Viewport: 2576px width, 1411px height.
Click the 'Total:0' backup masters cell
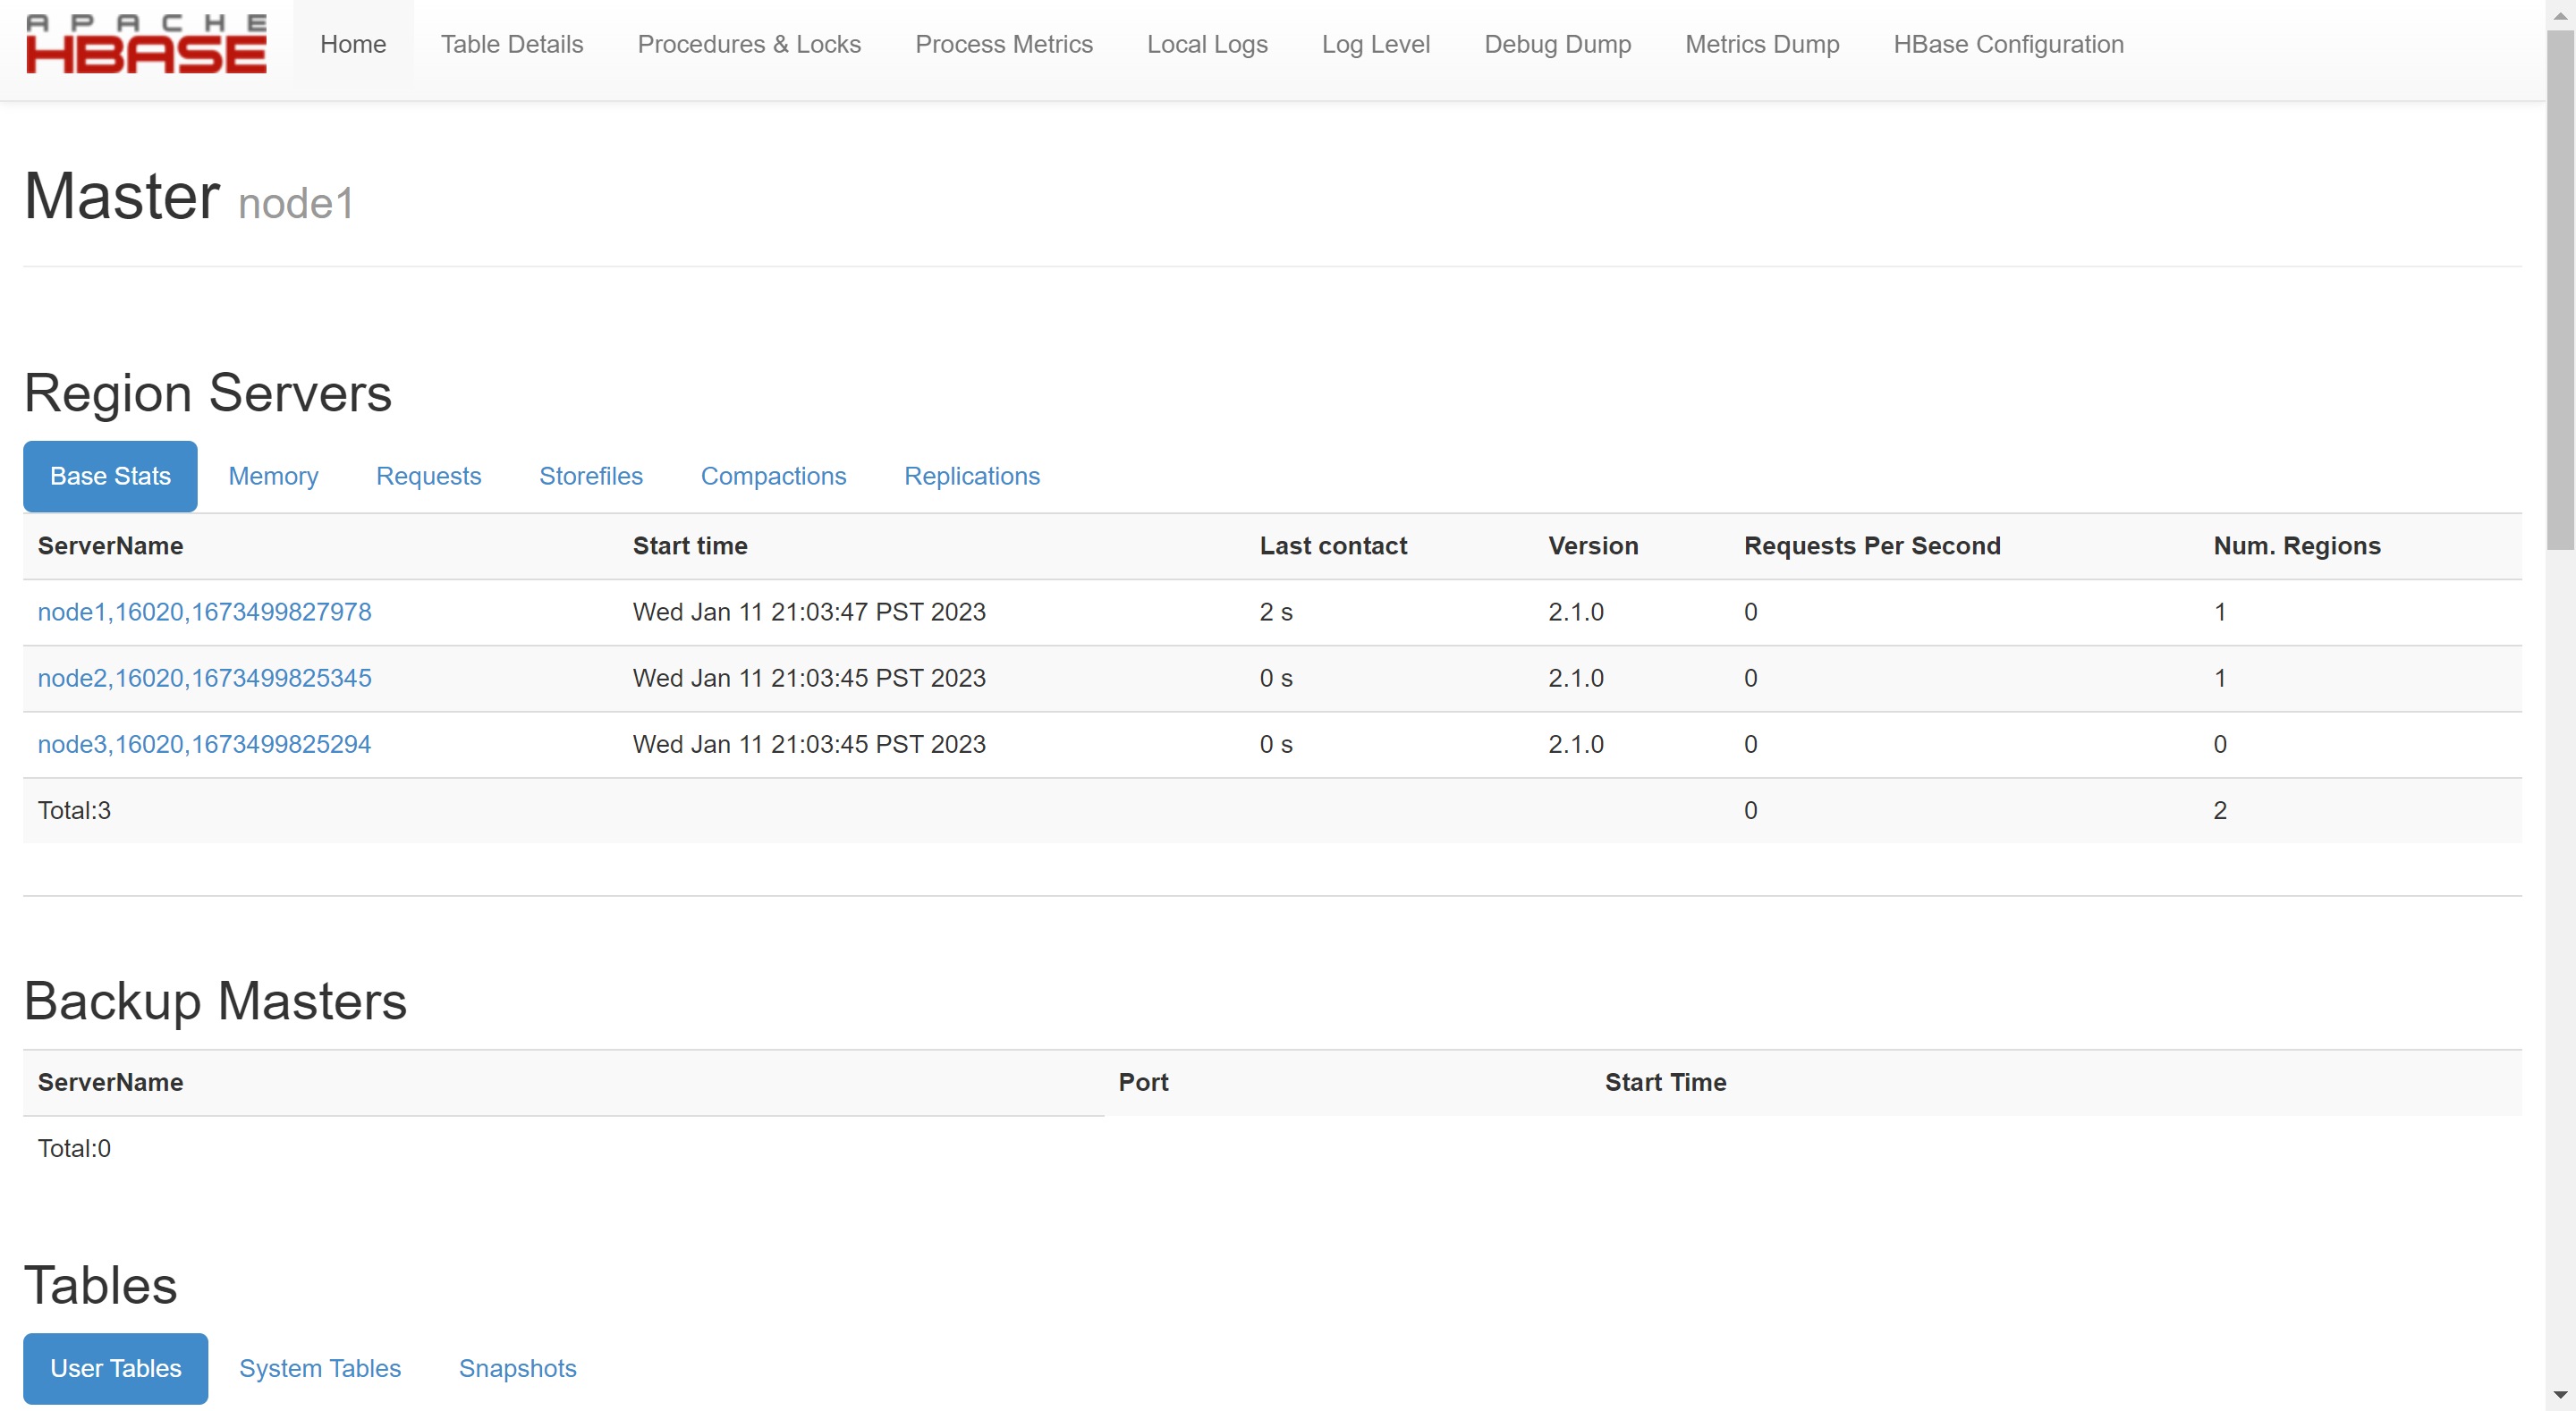74,1148
